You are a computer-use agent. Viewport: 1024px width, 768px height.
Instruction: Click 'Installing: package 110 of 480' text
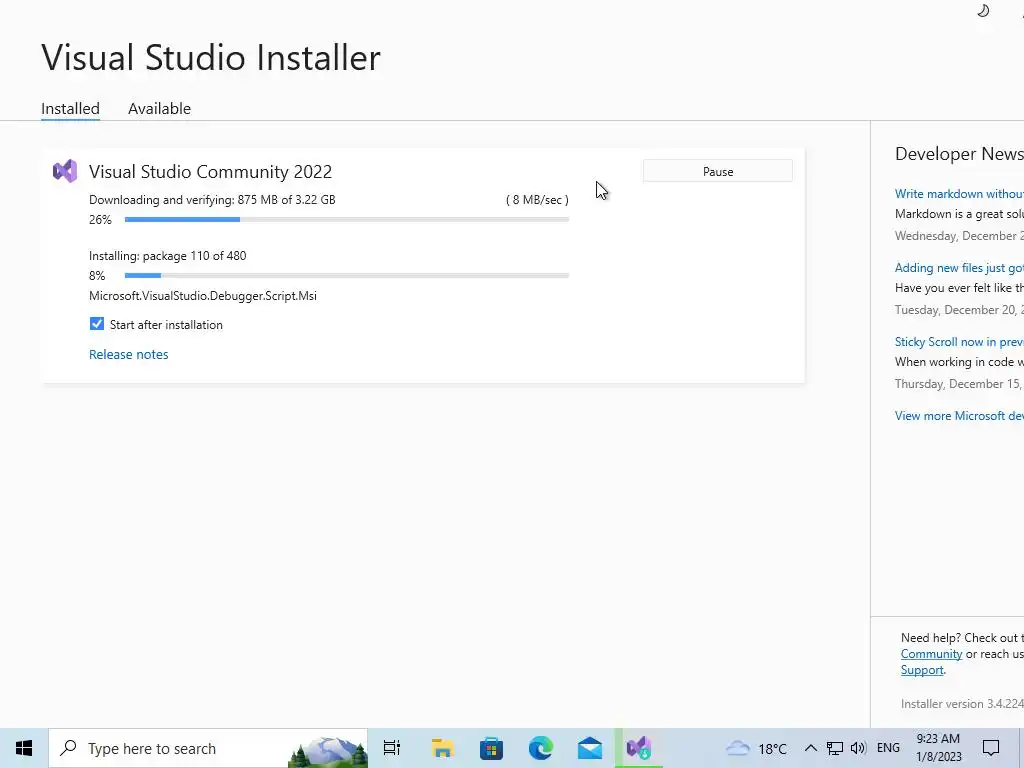click(x=168, y=256)
